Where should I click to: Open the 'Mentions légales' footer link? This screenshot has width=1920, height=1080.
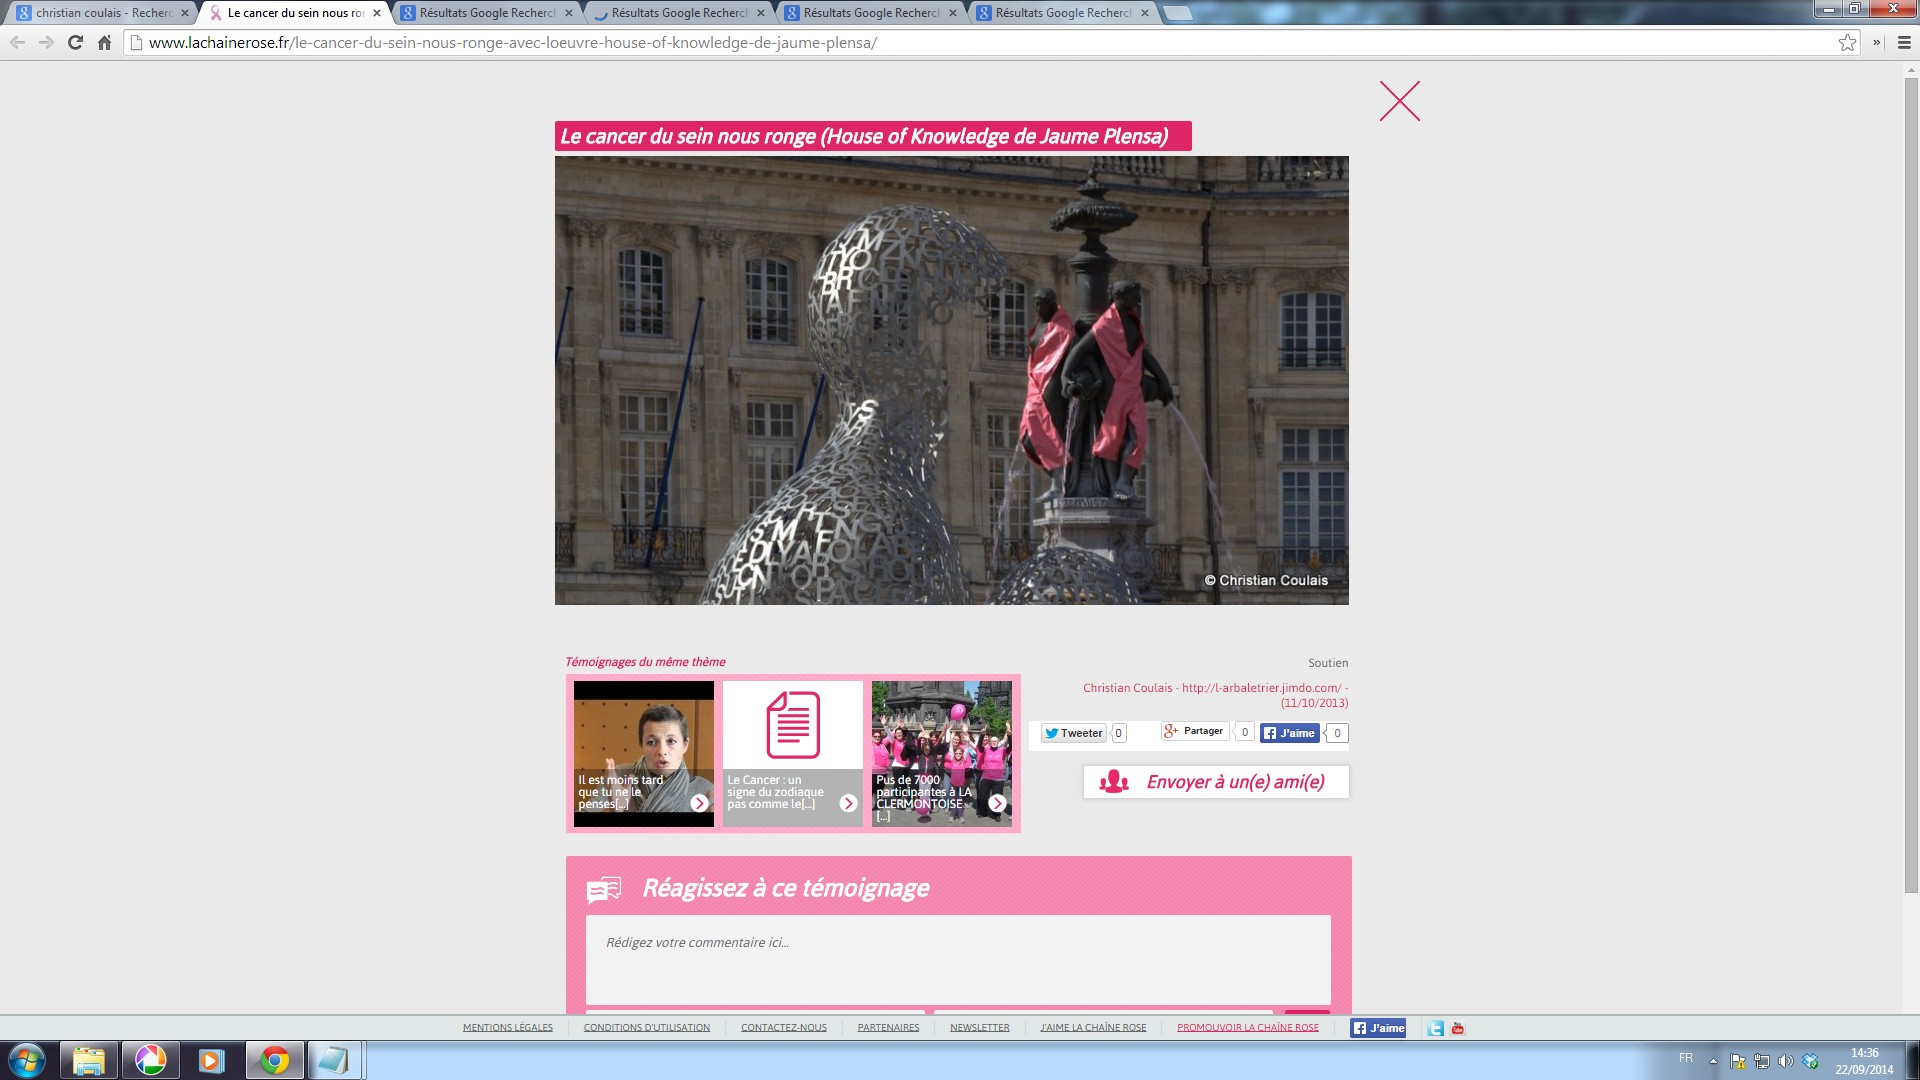[x=507, y=1027]
